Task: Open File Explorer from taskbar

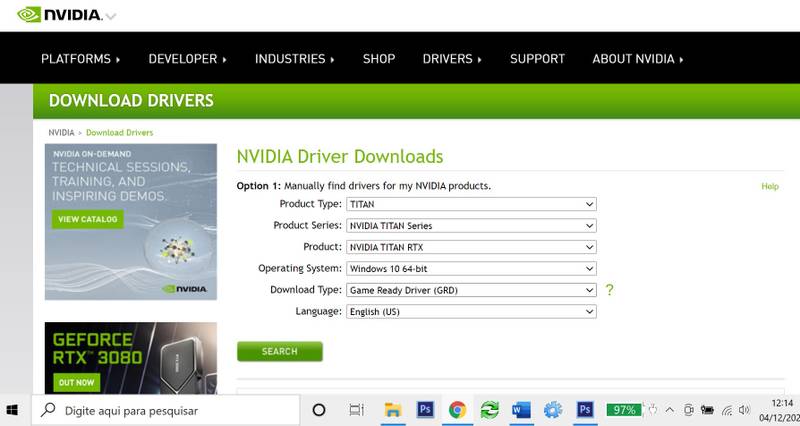Action: point(393,410)
